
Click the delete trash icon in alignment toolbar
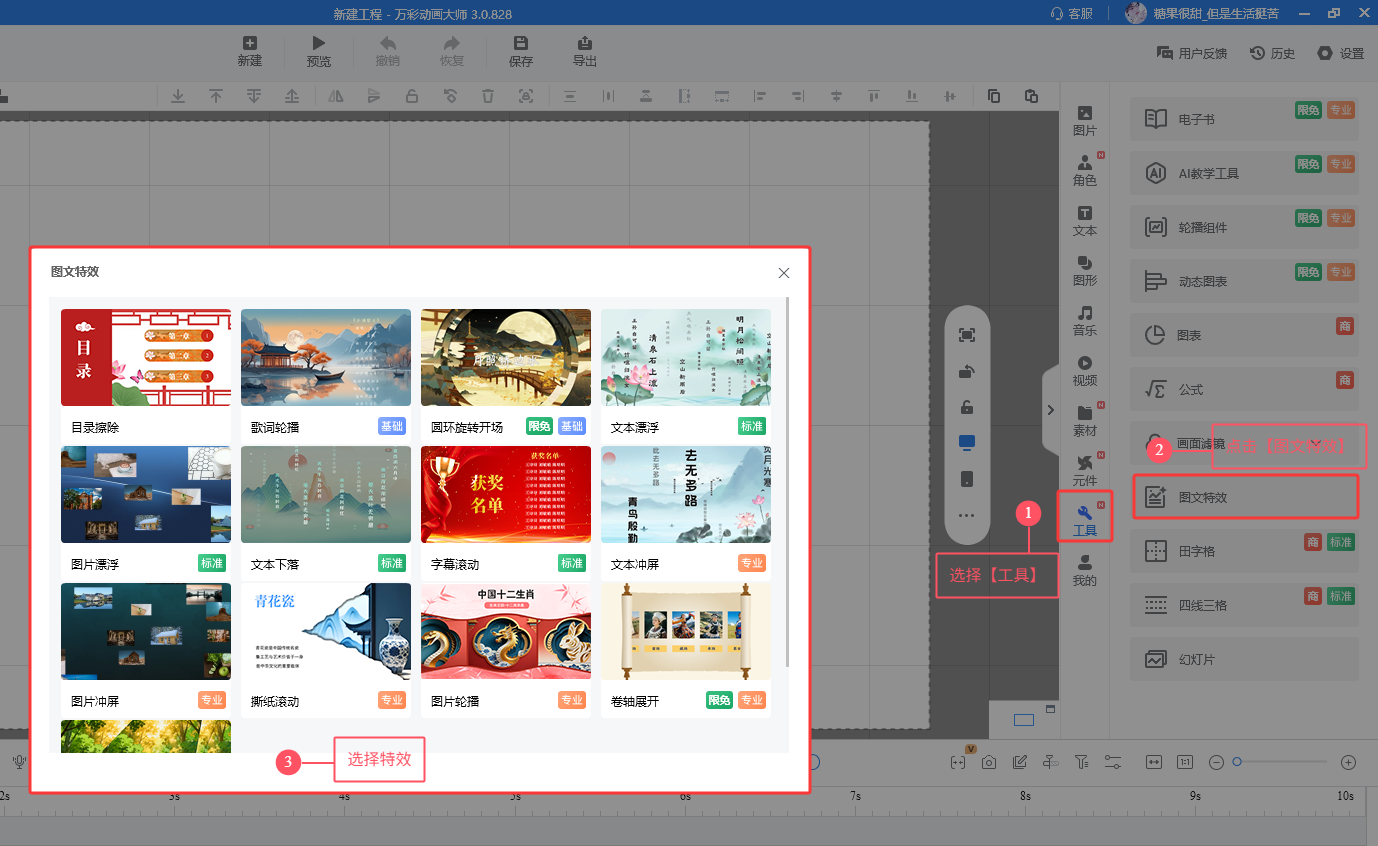(x=488, y=96)
